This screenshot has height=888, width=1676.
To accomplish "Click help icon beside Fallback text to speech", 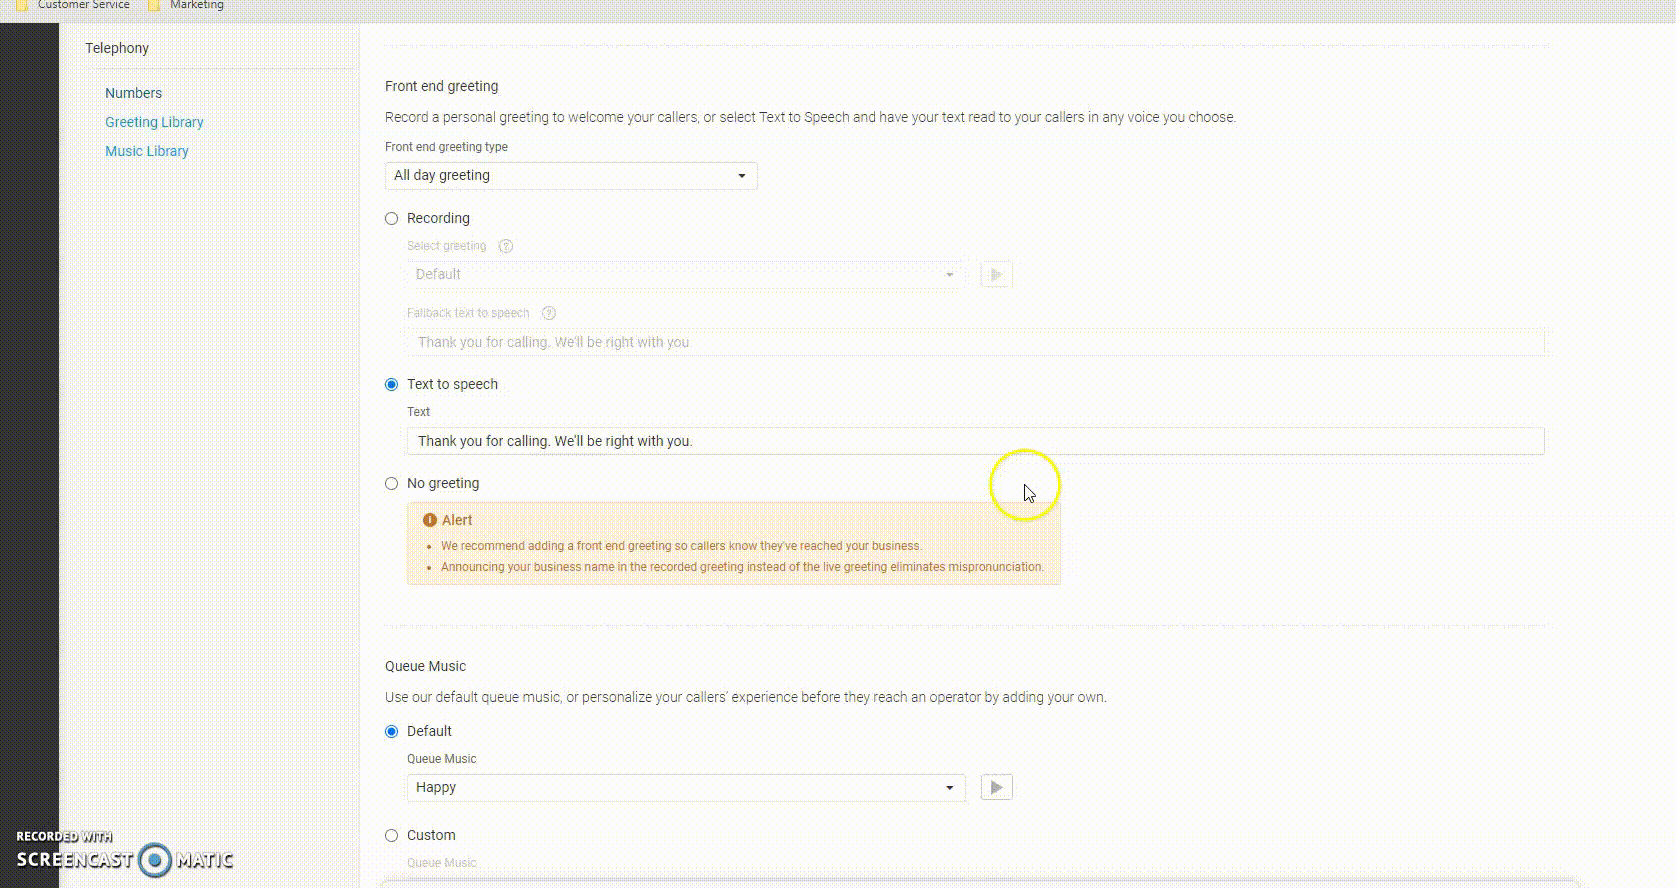I will pyautogui.click(x=548, y=313).
